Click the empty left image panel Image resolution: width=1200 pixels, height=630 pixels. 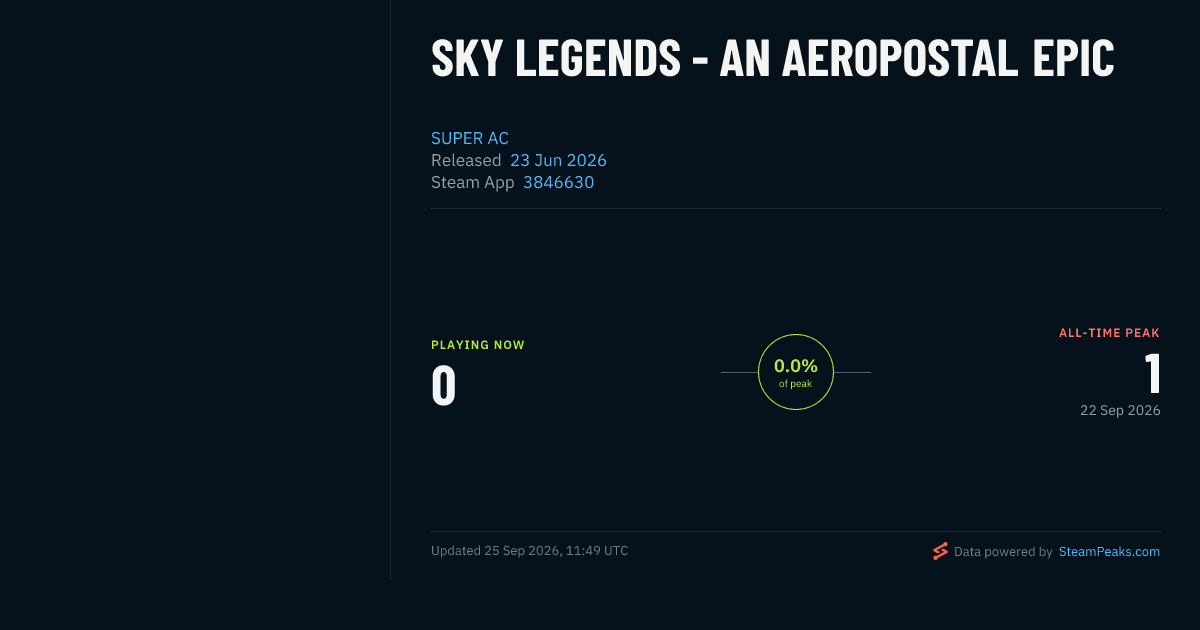tap(195, 290)
